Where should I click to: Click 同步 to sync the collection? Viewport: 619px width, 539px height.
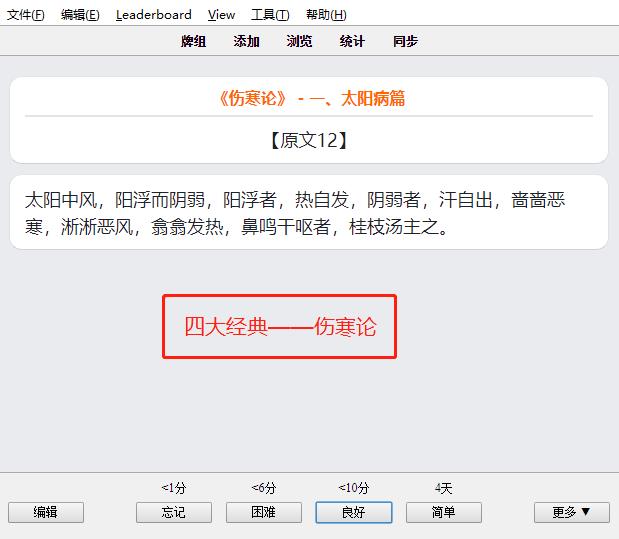405,41
